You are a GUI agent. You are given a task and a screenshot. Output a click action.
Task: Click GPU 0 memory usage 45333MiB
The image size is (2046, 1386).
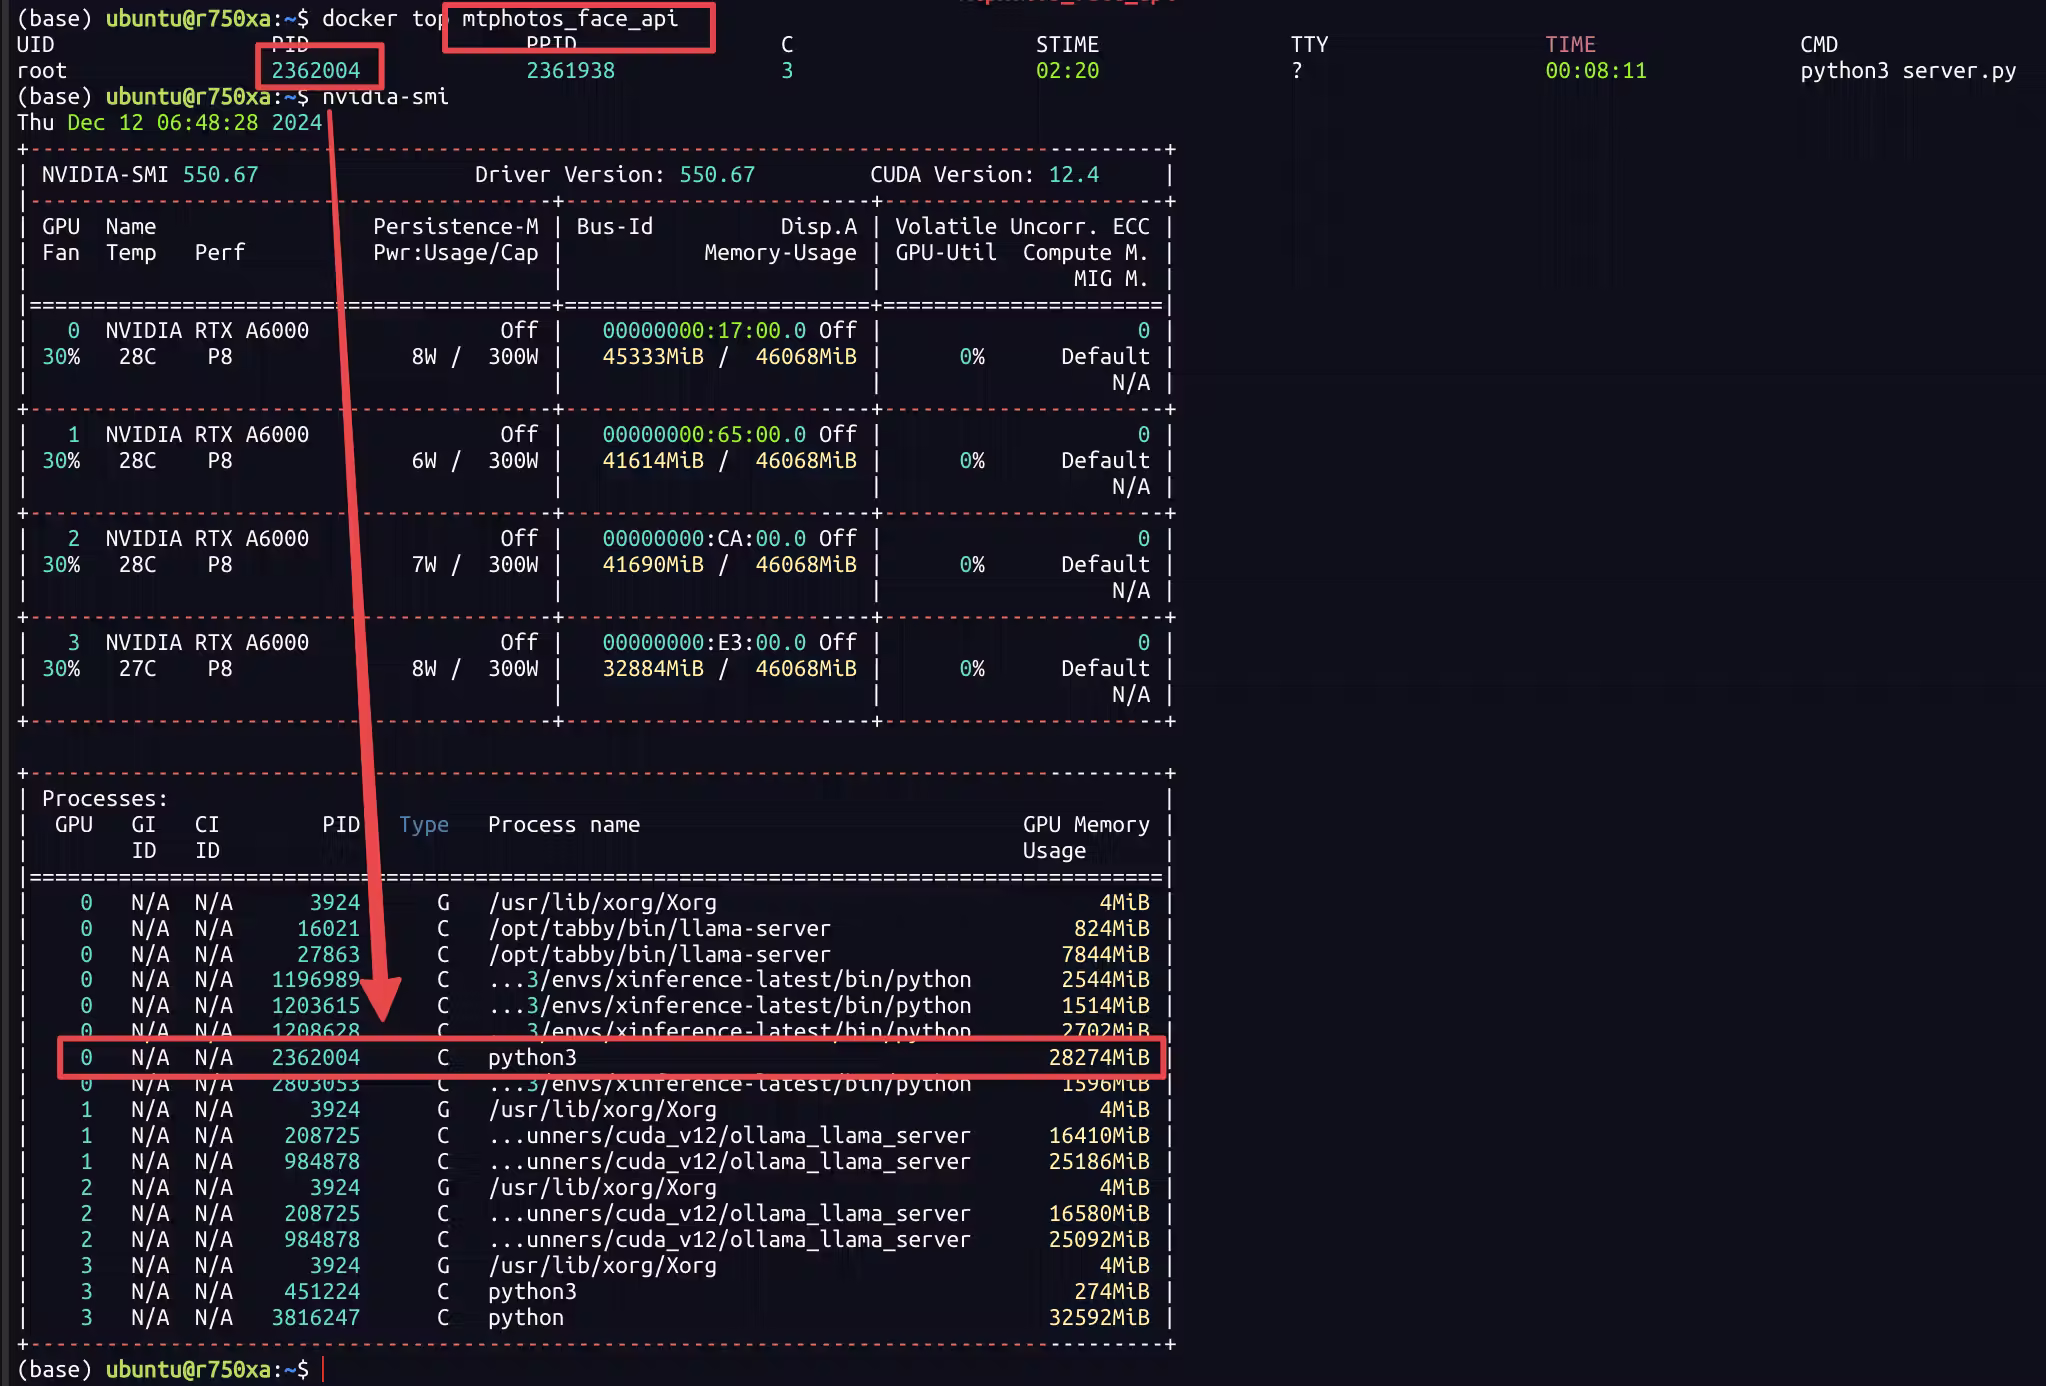(652, 356)
